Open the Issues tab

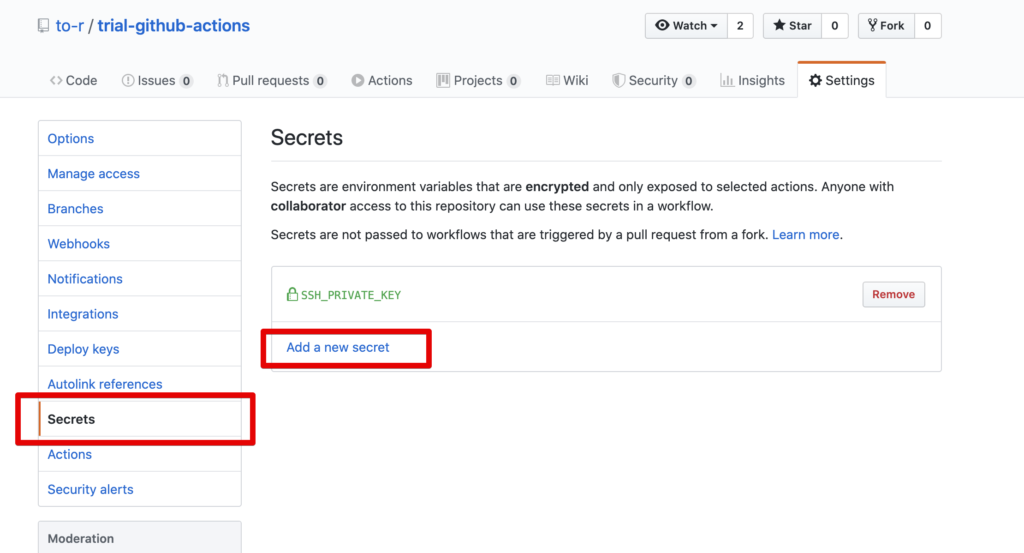(157, 80)
